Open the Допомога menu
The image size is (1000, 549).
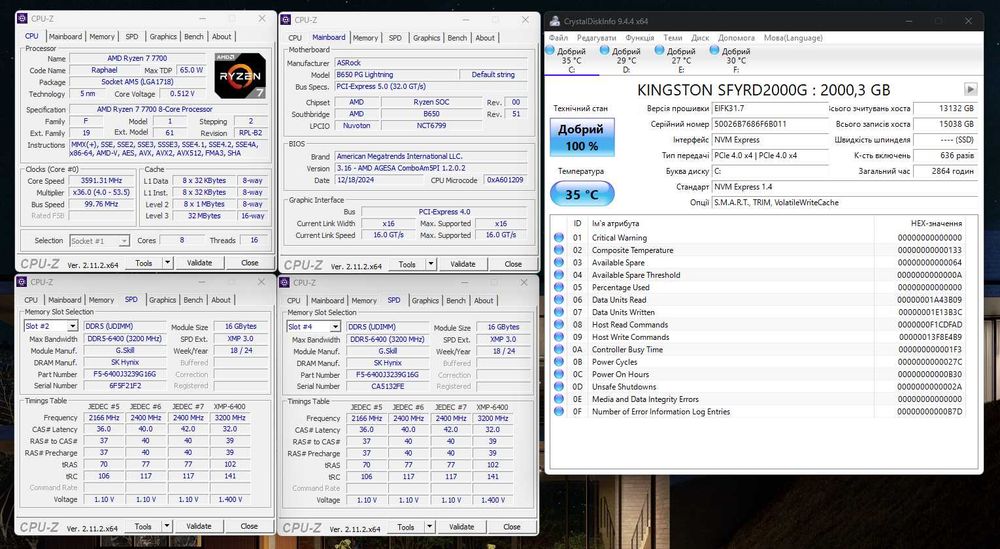737,38
